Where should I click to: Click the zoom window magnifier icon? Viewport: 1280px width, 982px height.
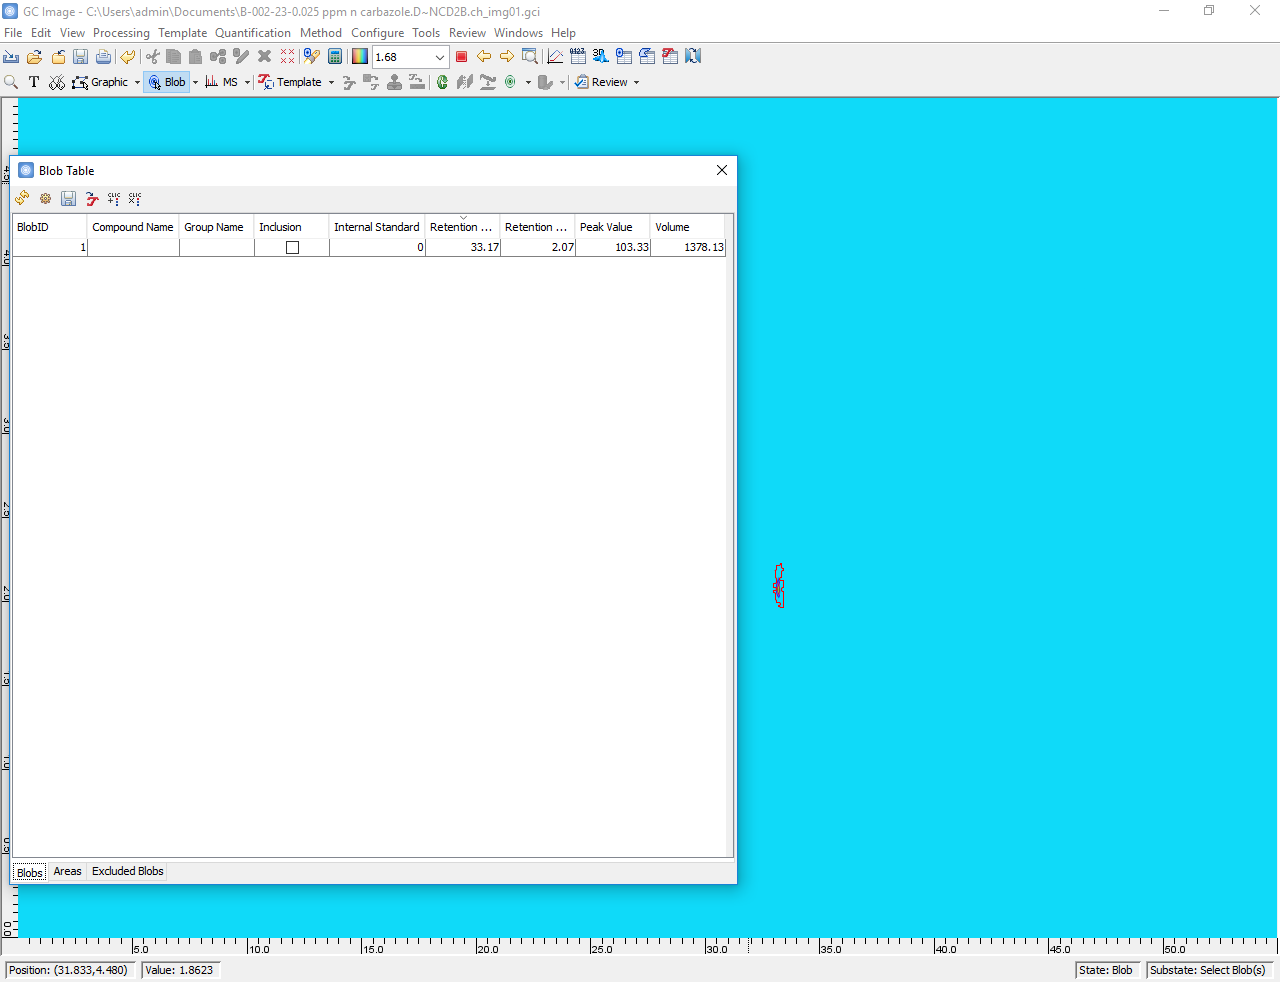click(530, 57)
